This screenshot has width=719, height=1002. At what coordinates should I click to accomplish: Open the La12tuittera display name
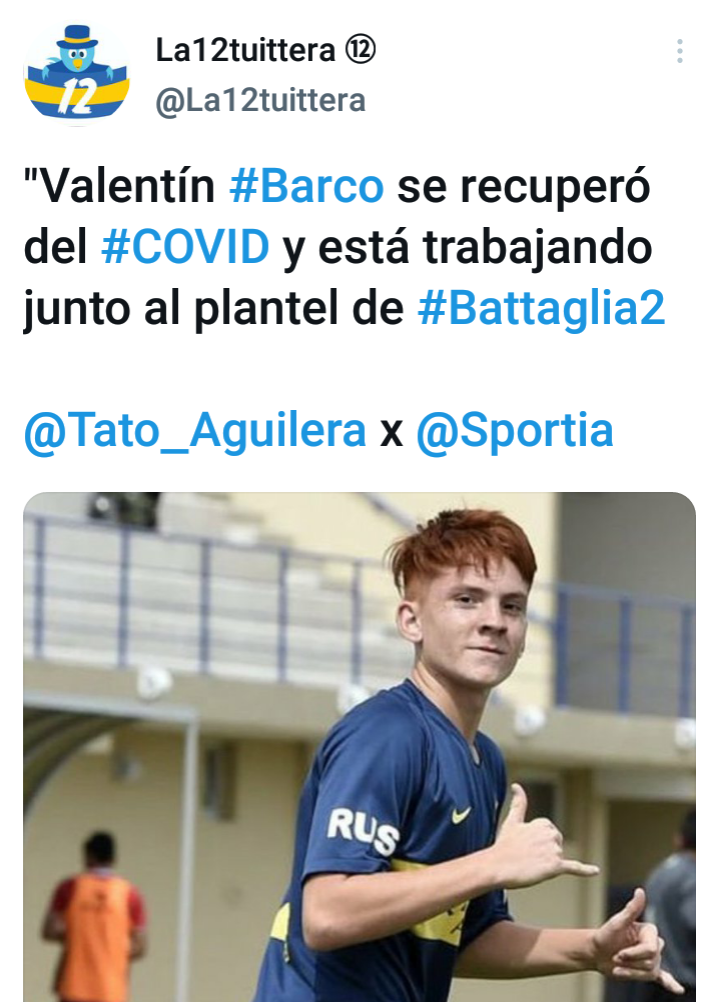point(245,50)
